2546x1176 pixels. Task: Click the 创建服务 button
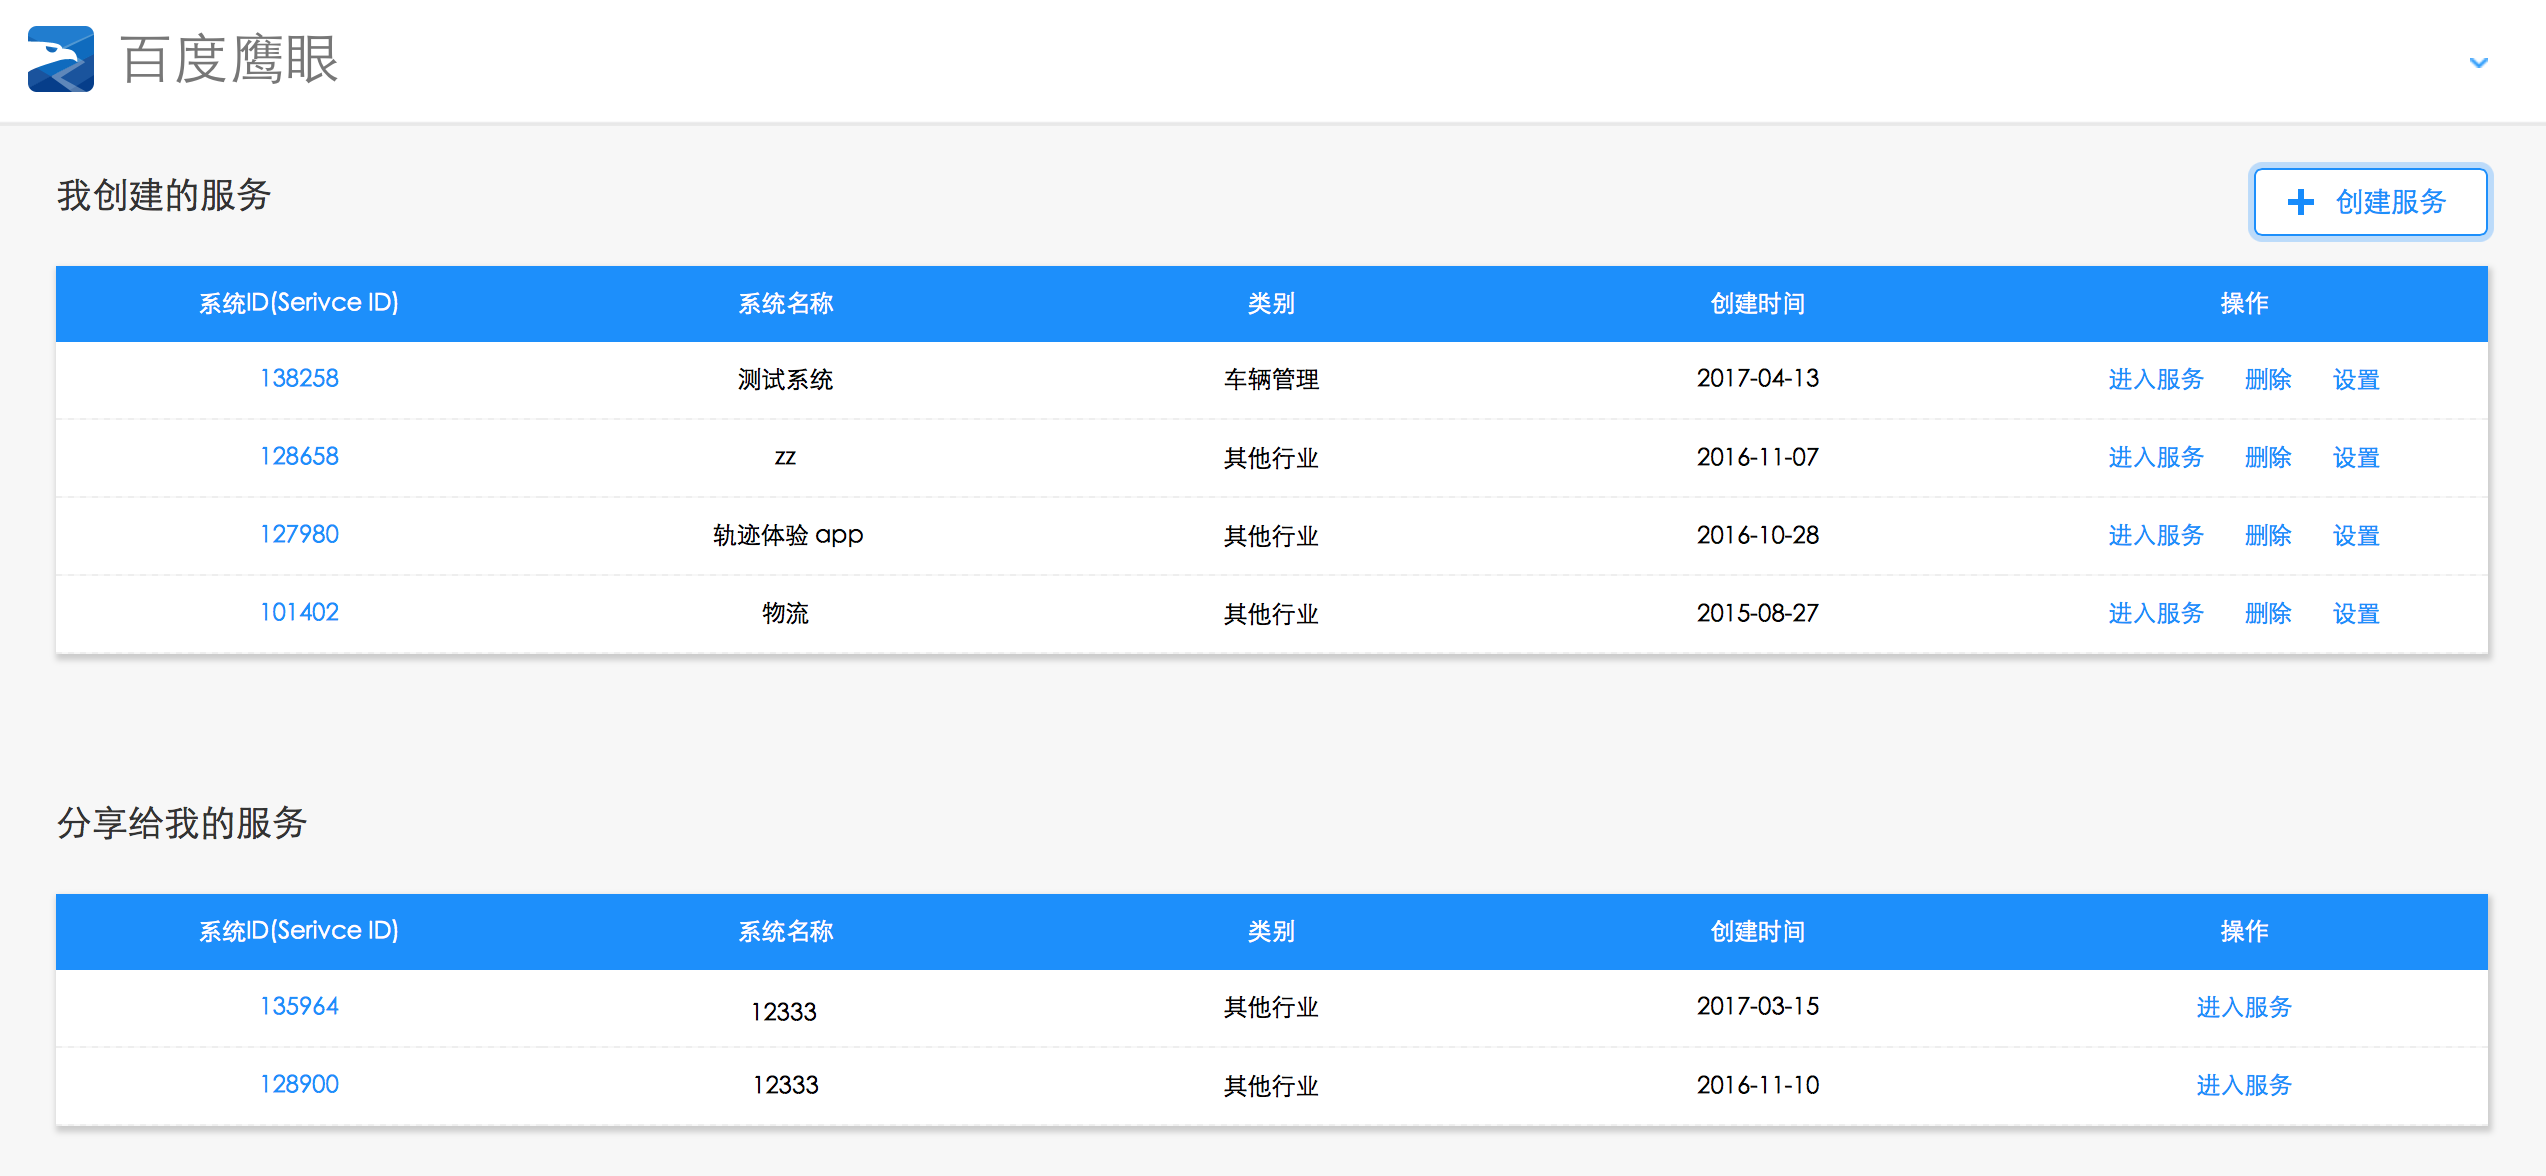point(2370,202)
